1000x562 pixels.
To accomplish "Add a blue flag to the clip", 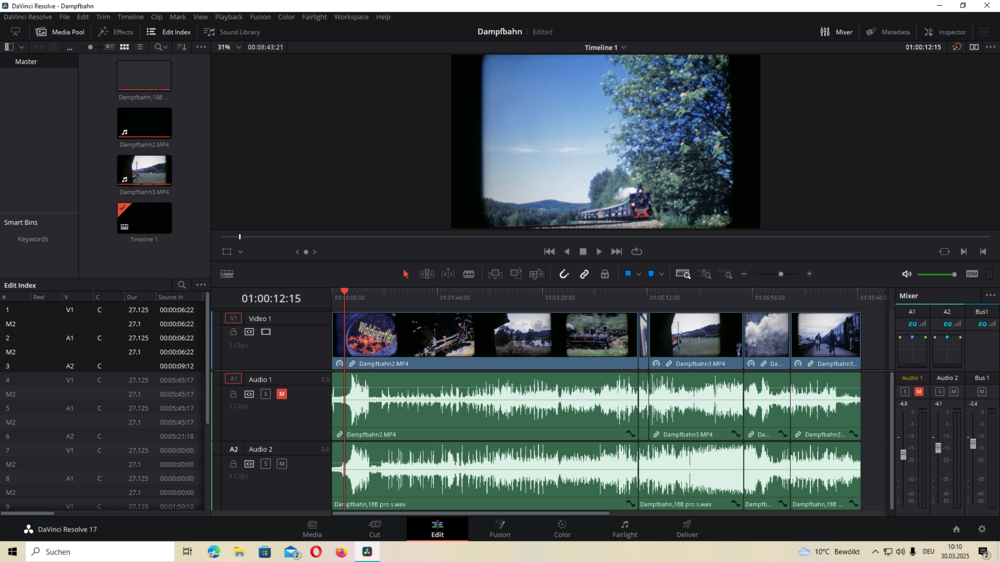I will click(x=628, y=274).
